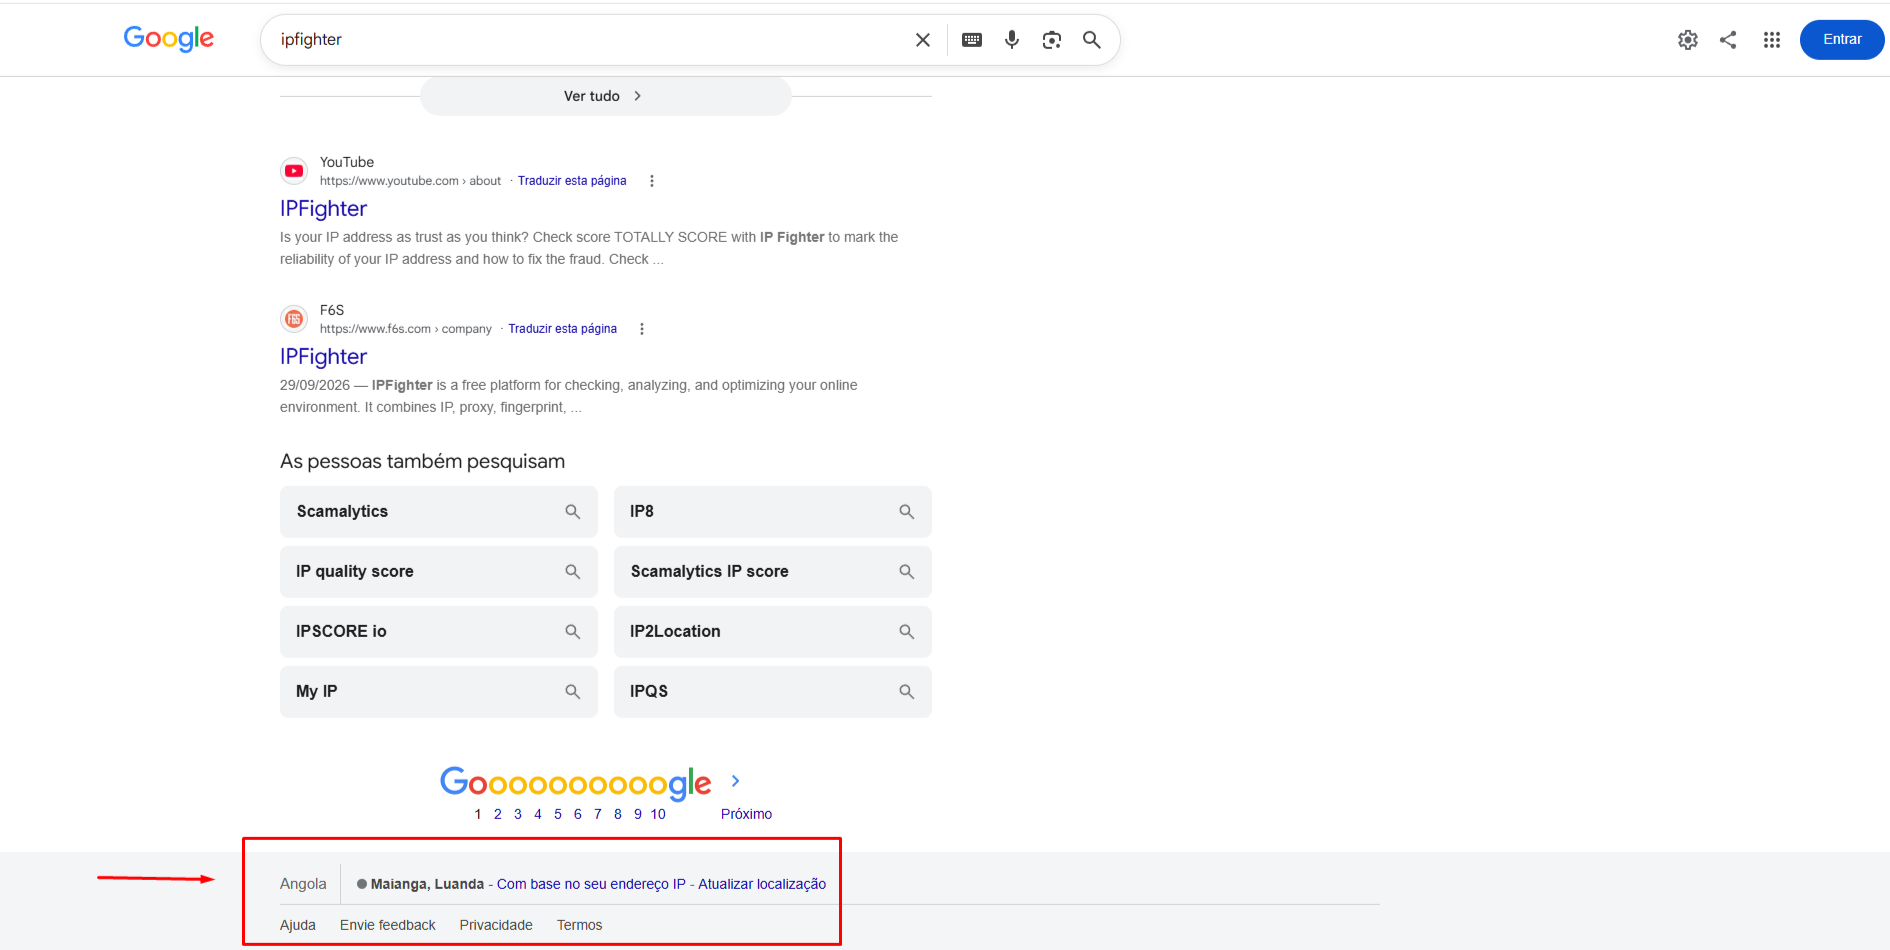Expand results with Ver tudo
1890x950 pixels.
[605, 96]
